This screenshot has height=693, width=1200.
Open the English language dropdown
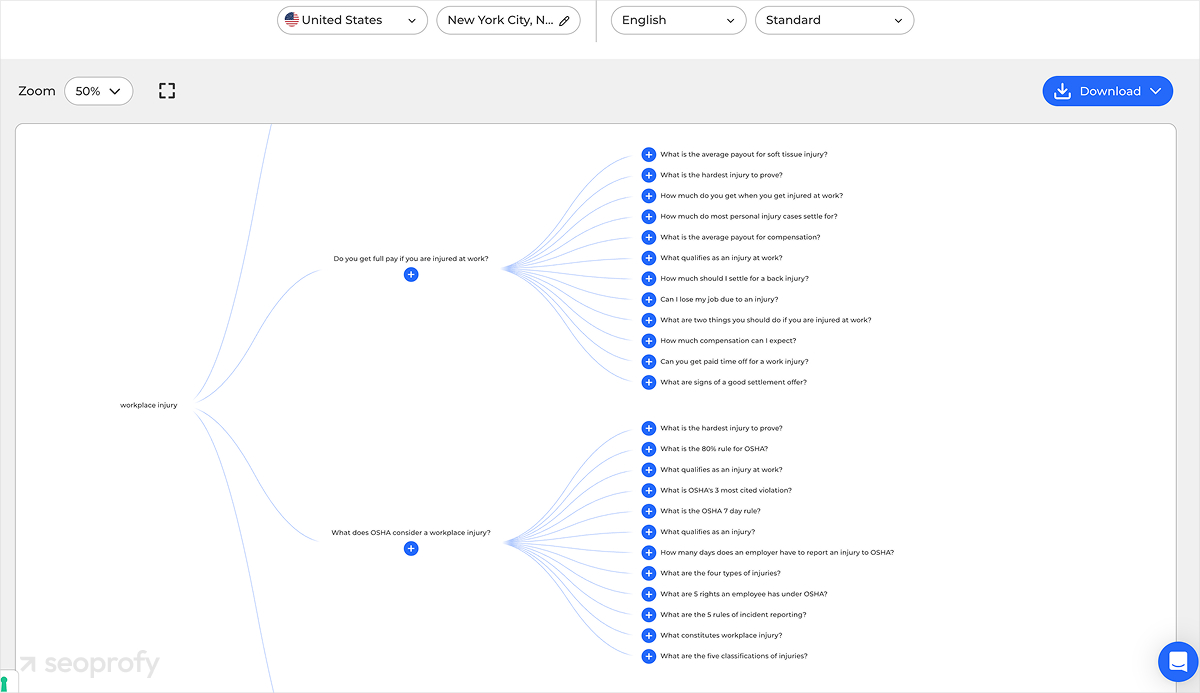click(678, 20)
